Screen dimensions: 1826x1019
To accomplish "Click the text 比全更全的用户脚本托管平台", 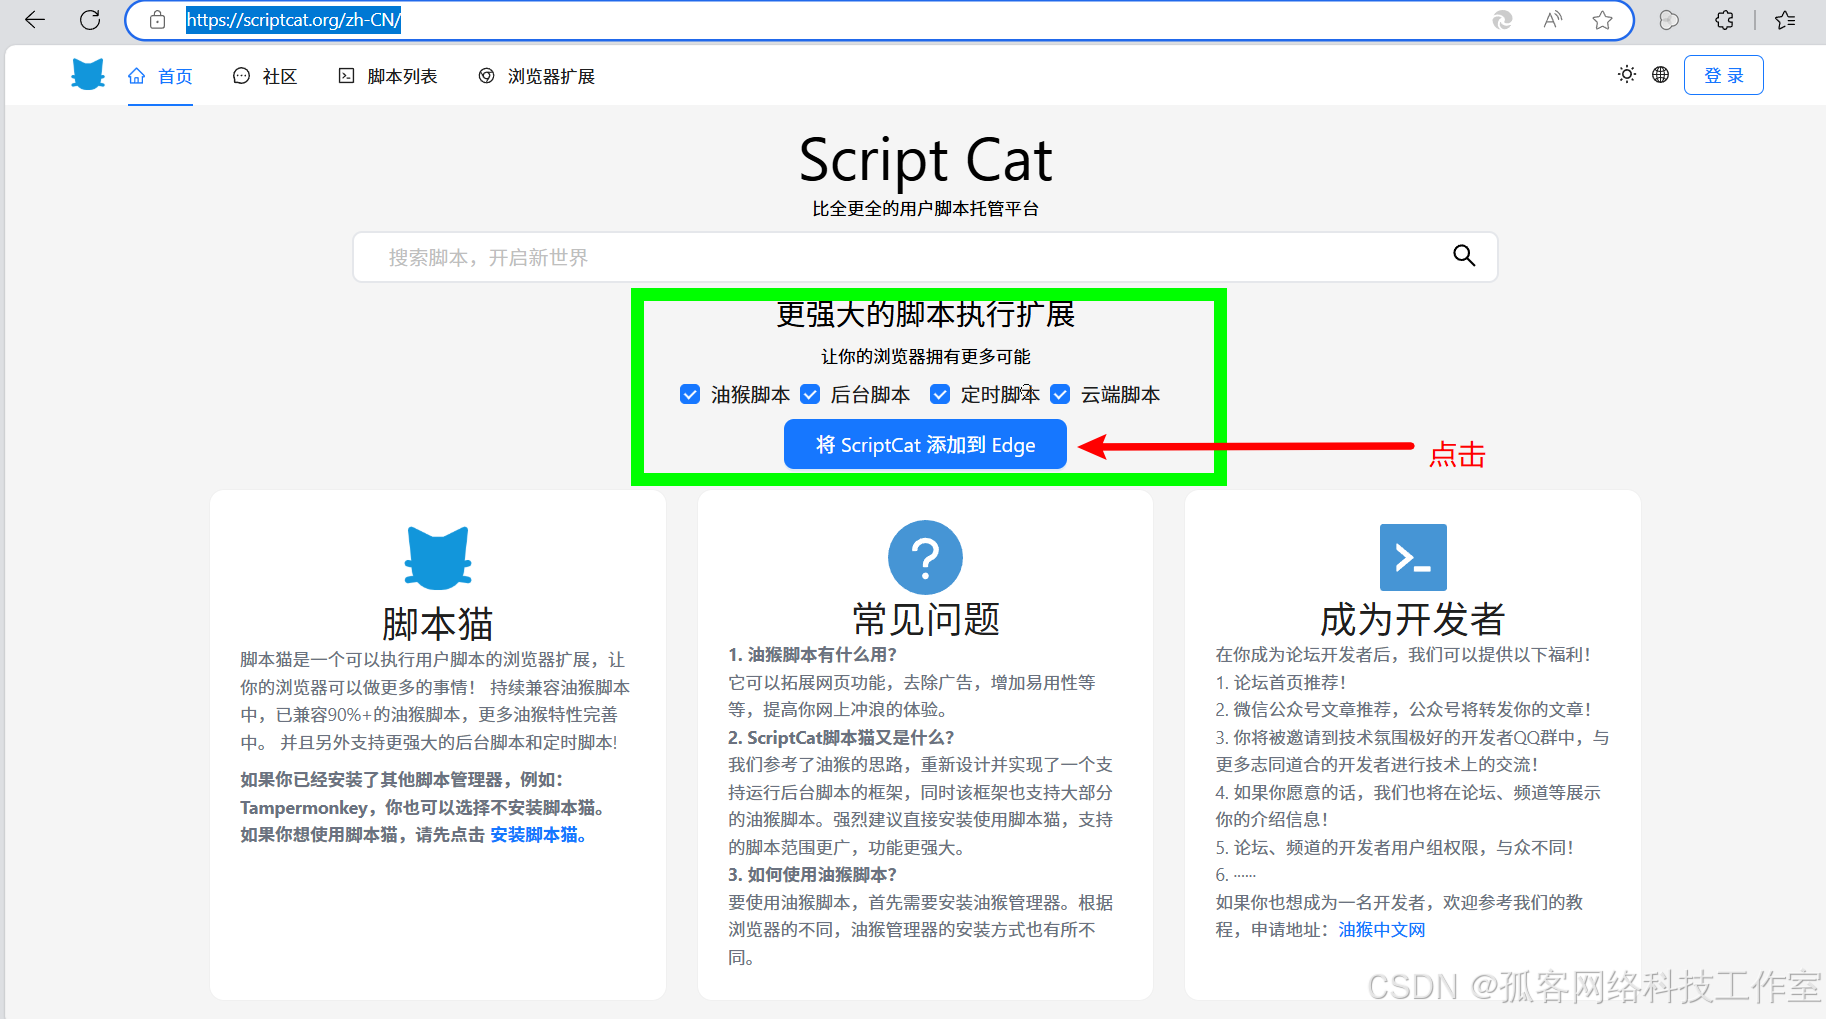I will pyautogui.click(x=925, y=208).
